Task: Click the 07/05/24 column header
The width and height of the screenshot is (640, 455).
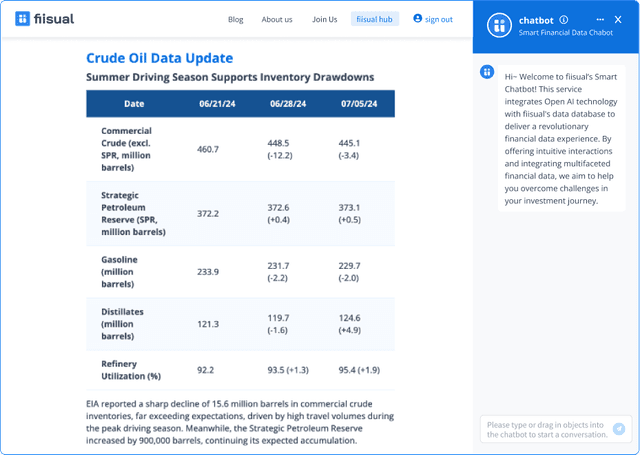Action: coord(358,104)
